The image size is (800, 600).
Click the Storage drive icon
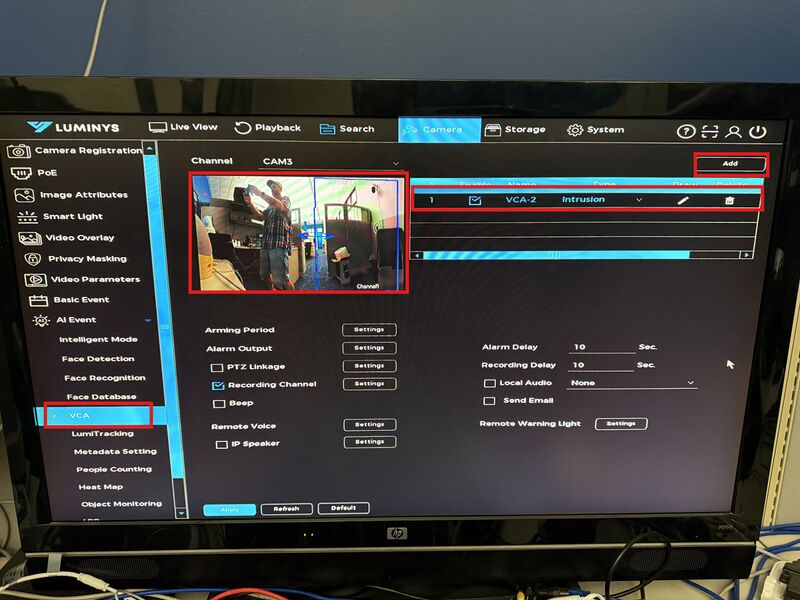[x=492, y=130]
